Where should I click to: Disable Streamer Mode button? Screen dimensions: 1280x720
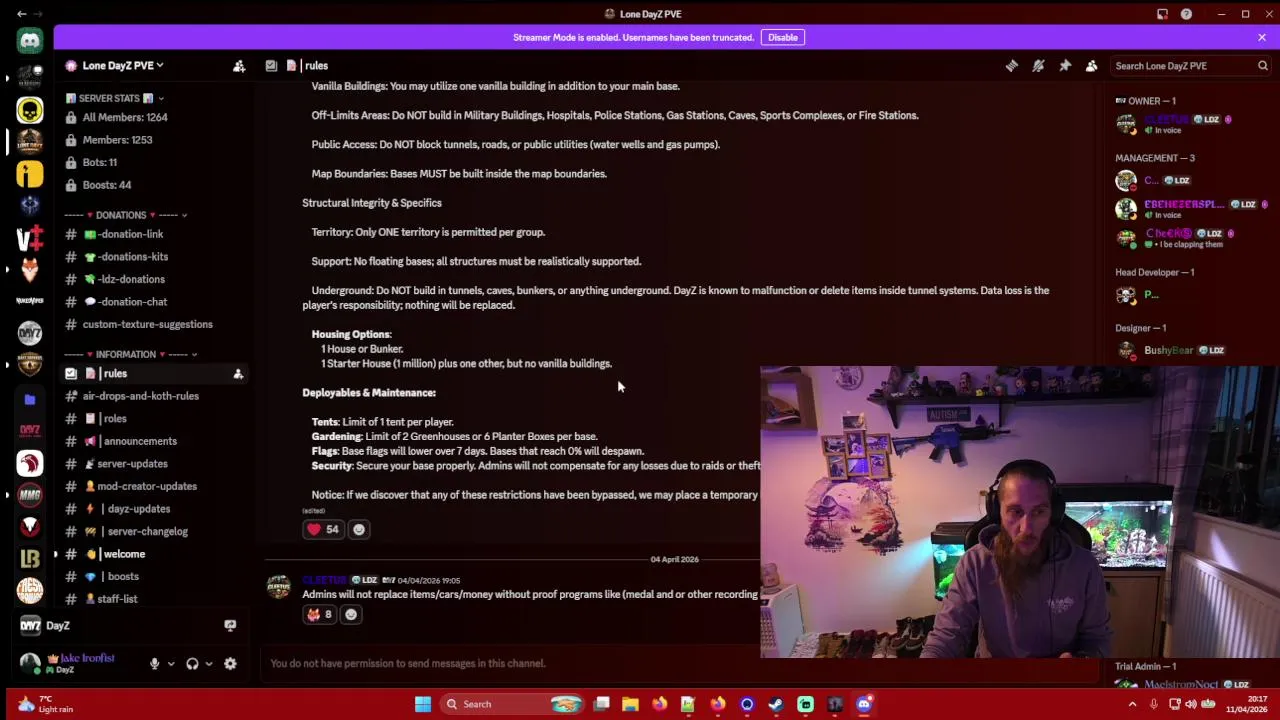783,37
